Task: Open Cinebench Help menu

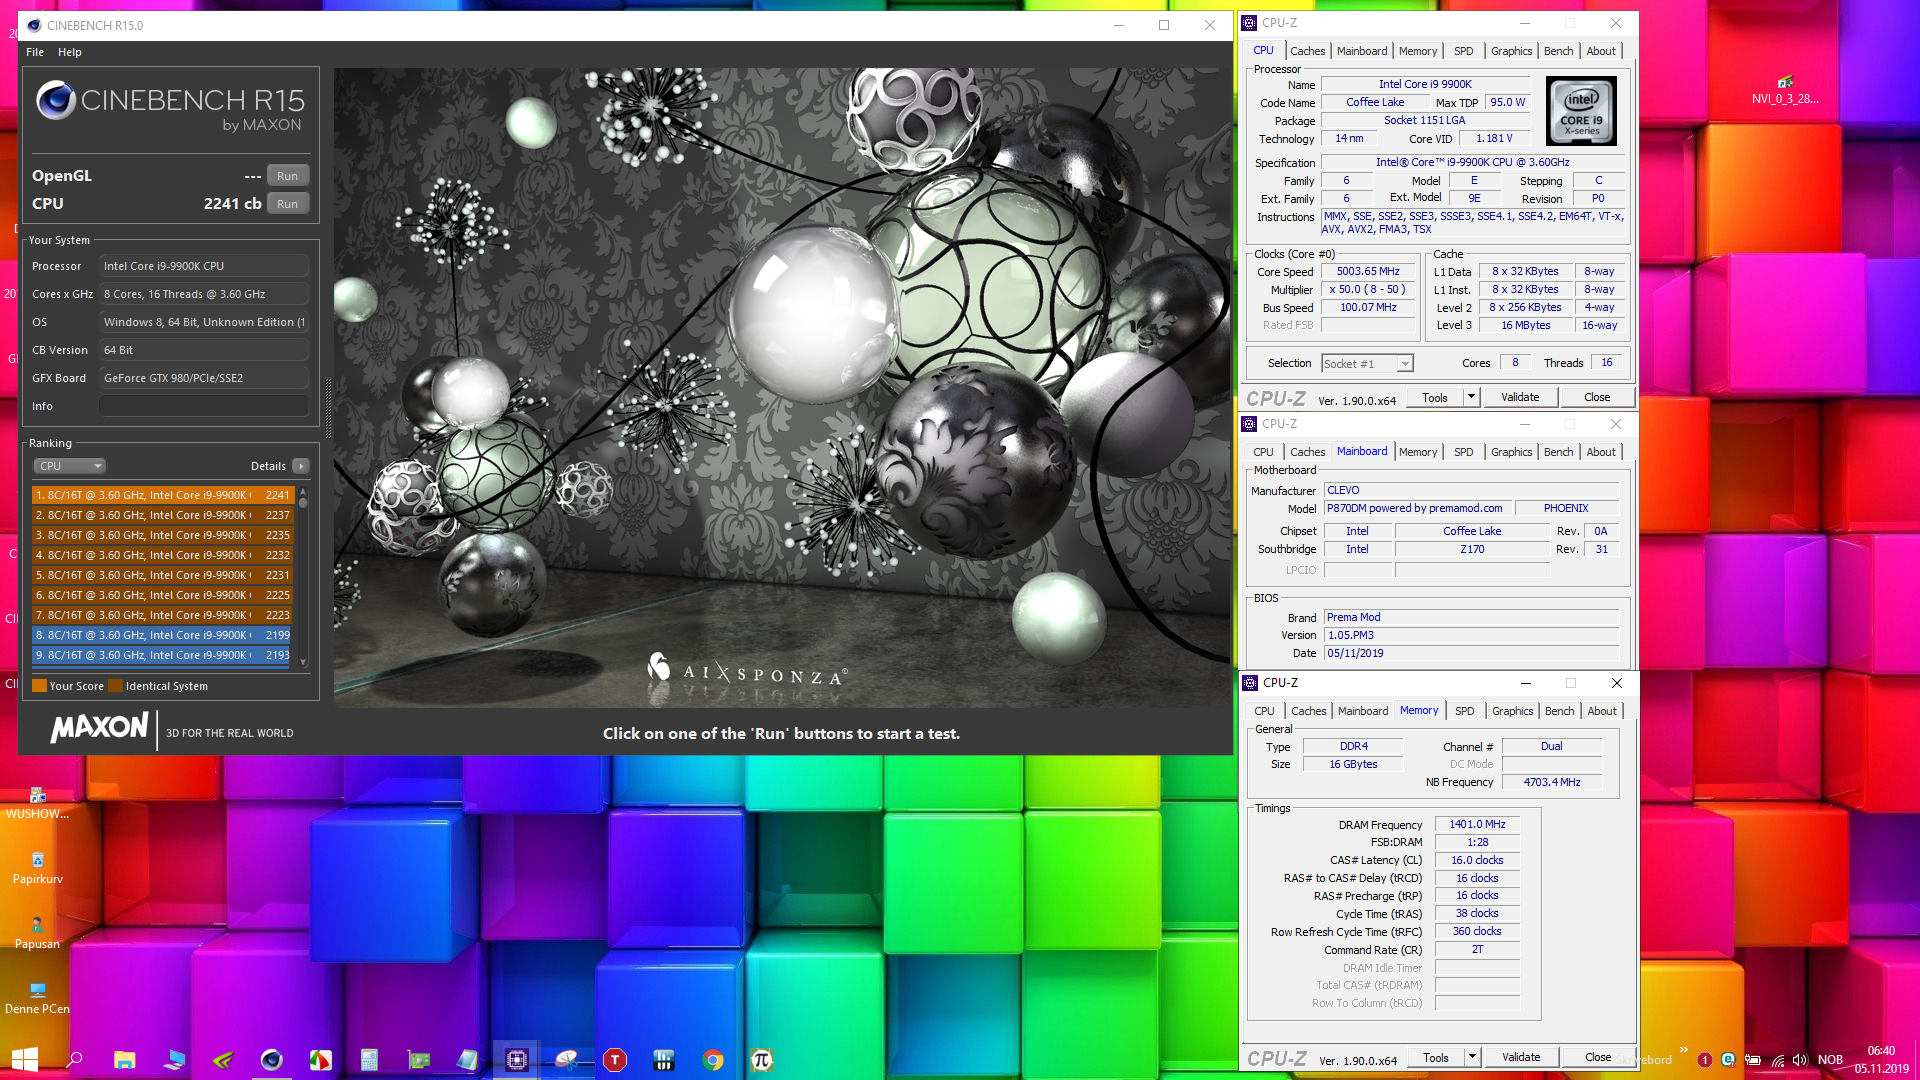Action: tap(70, 52)
